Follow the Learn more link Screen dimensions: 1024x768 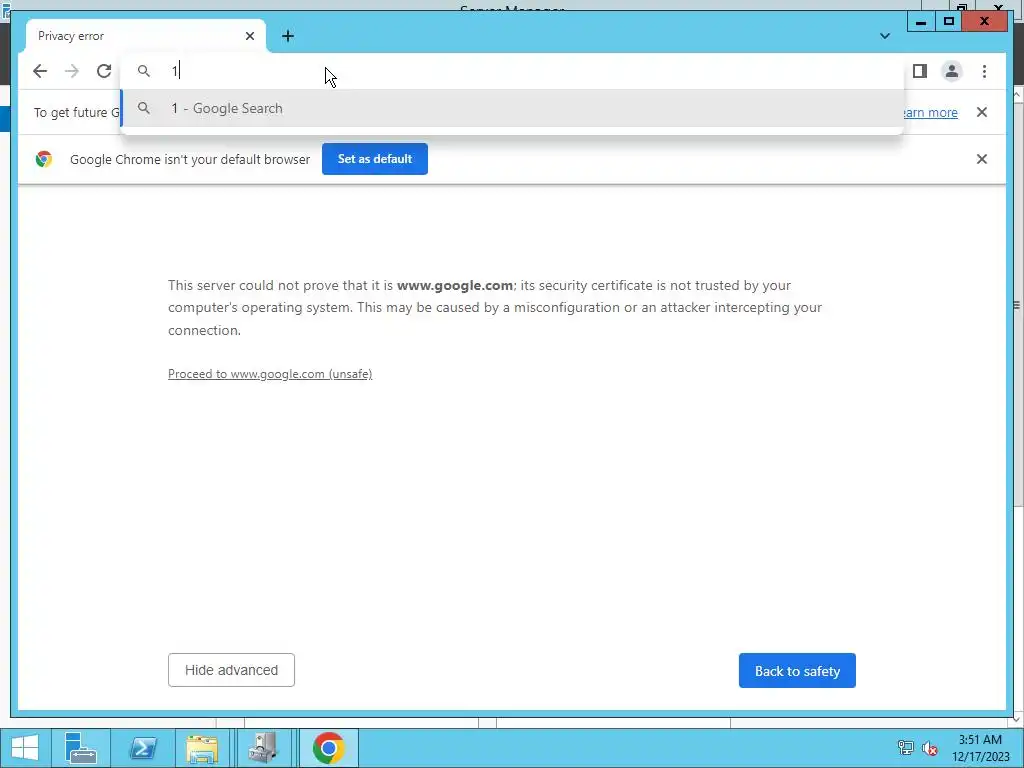930,112
